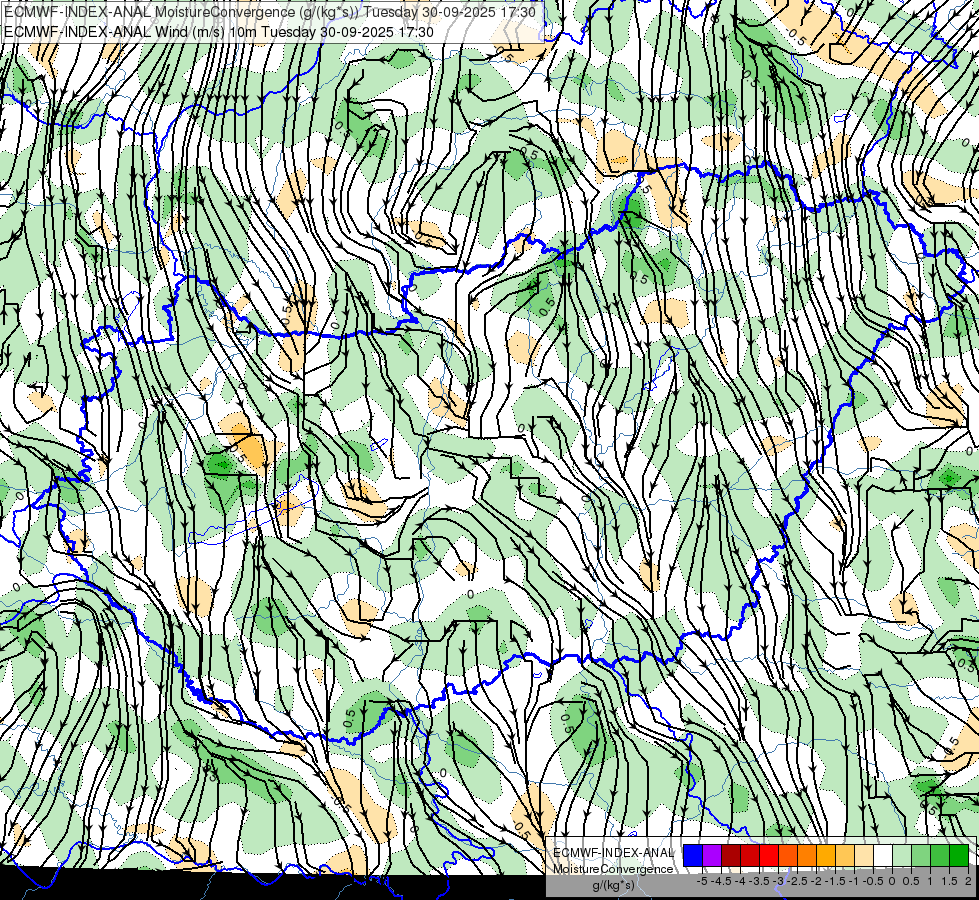Click the purple legend color swatch

[712, 855]
